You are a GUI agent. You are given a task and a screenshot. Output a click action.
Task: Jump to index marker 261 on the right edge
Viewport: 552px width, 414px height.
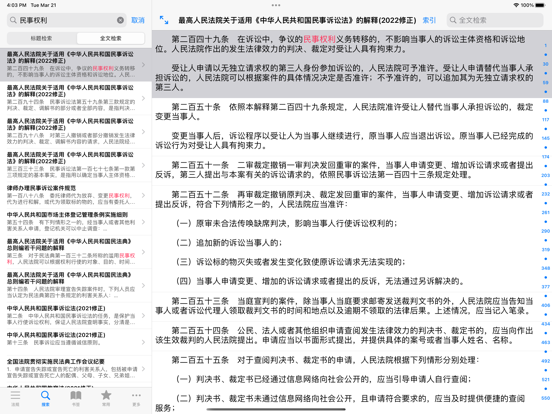546,213
